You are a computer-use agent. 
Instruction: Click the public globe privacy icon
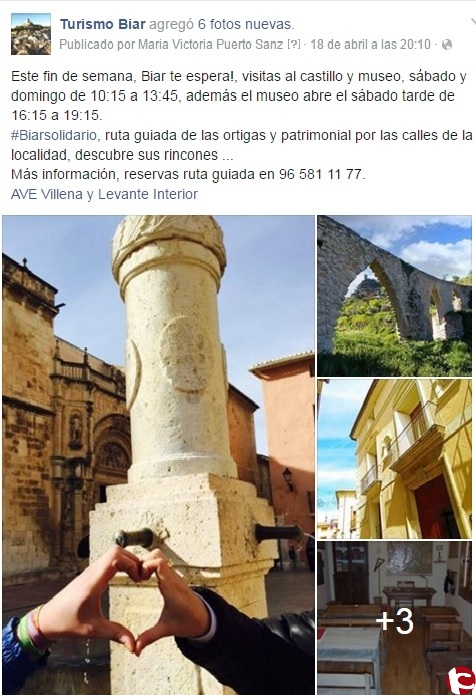click(x=447, y=44)
